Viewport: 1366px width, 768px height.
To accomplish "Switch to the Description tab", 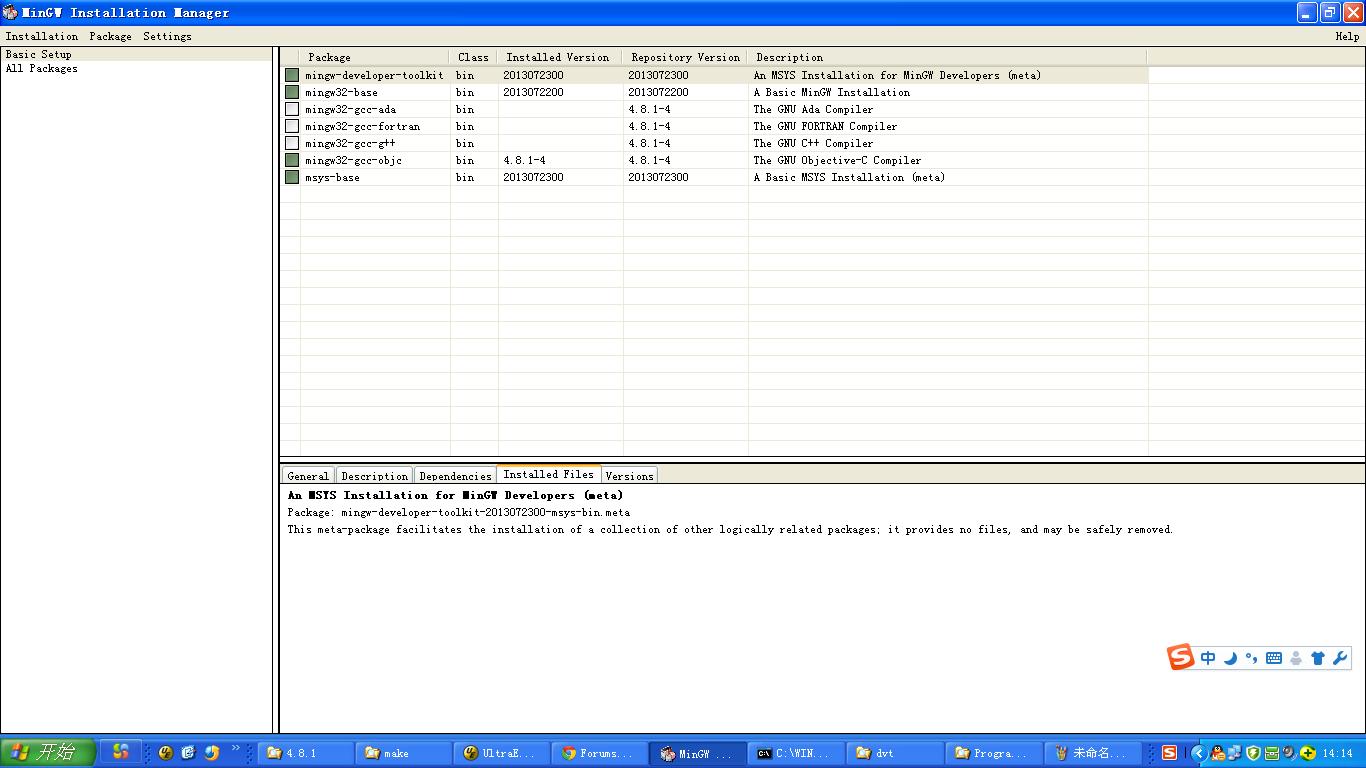I will [375, 476].
